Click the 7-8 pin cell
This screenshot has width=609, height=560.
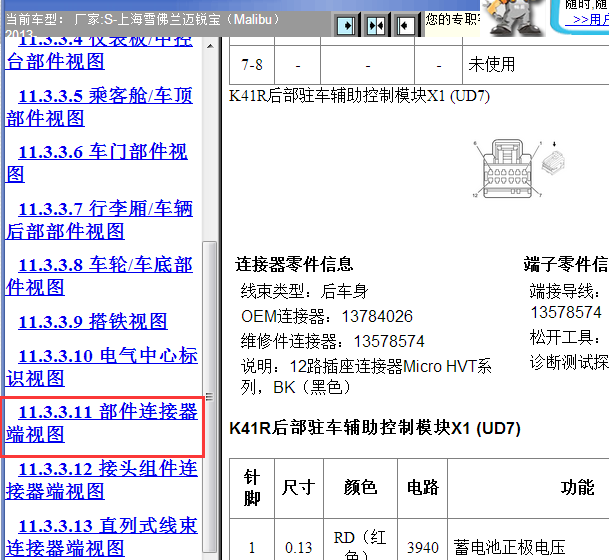252,64
